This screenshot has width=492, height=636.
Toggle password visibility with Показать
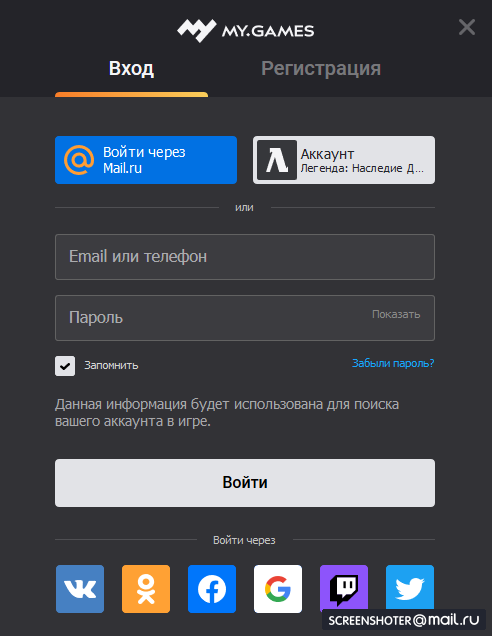point(396,314)
